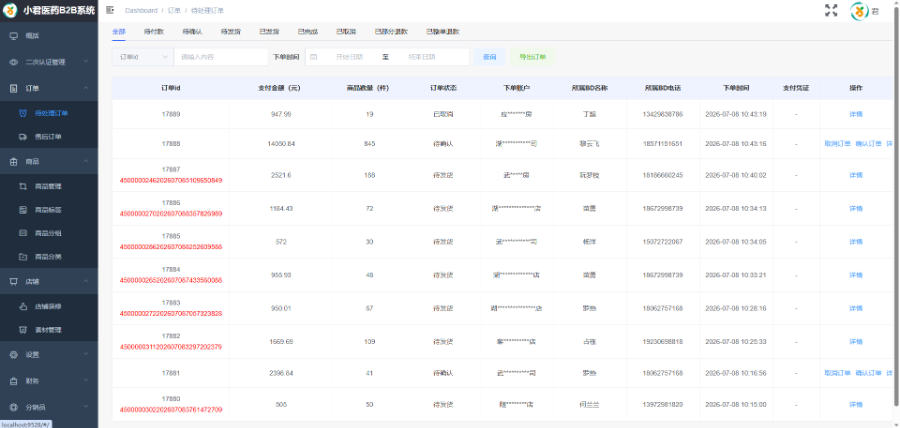
Task: Toggle fullscreen with the expand-arrows icon
Action: 831,10
